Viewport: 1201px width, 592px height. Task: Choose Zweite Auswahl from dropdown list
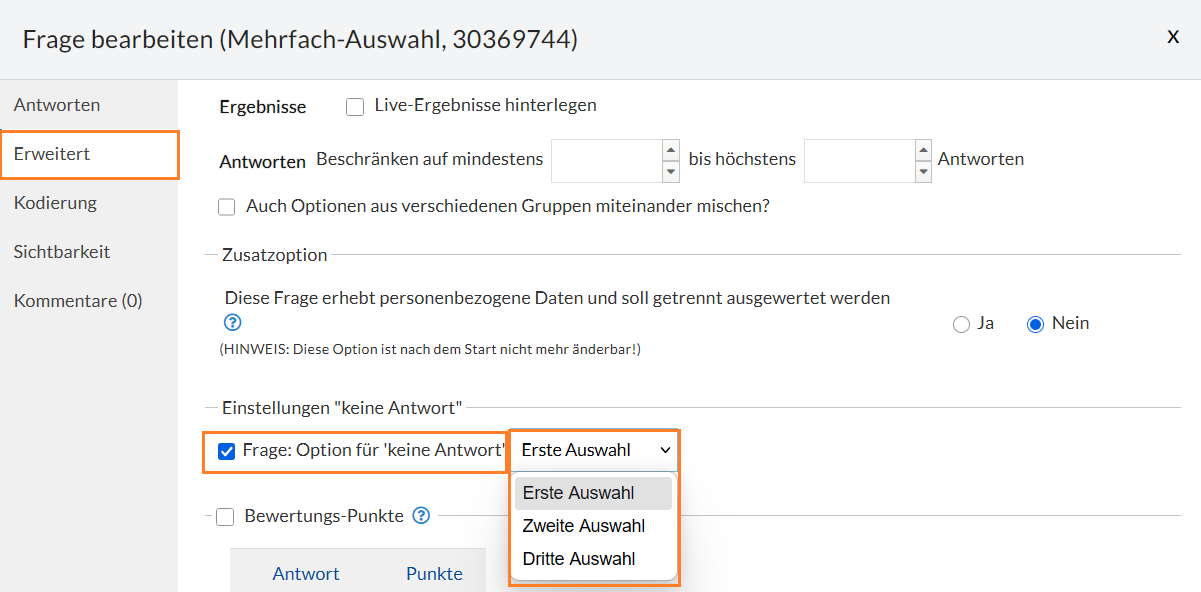pyautogui.click(x=583, y=526)
